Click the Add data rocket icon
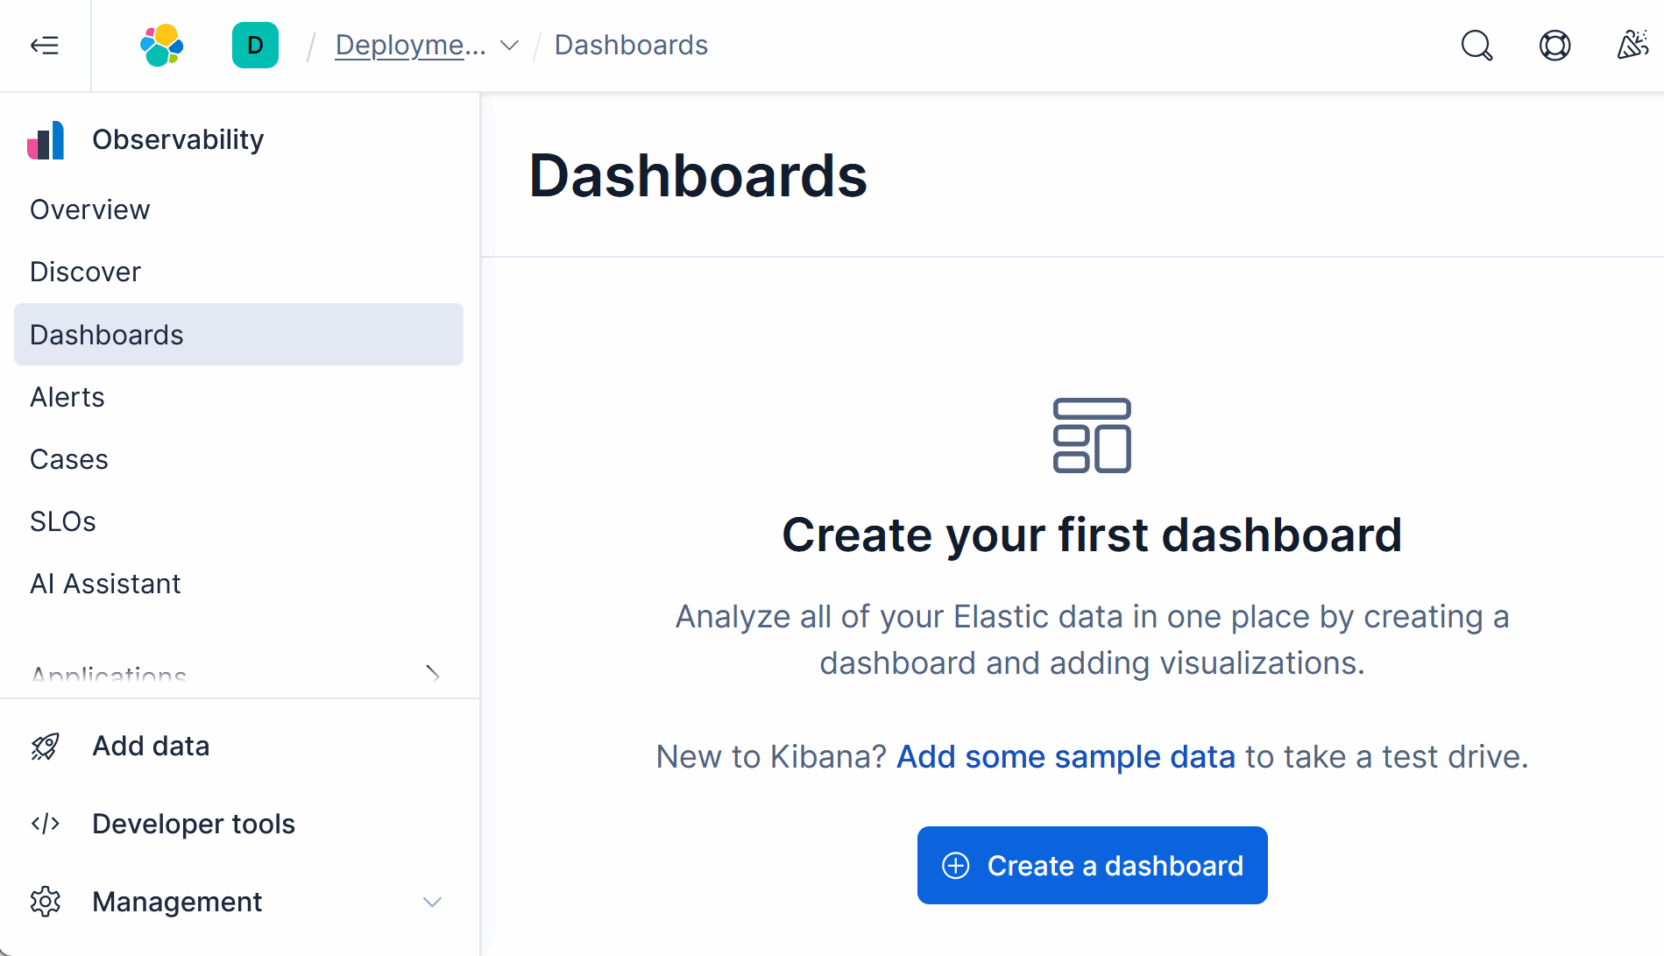1664x956 pixels. point(45,746)
